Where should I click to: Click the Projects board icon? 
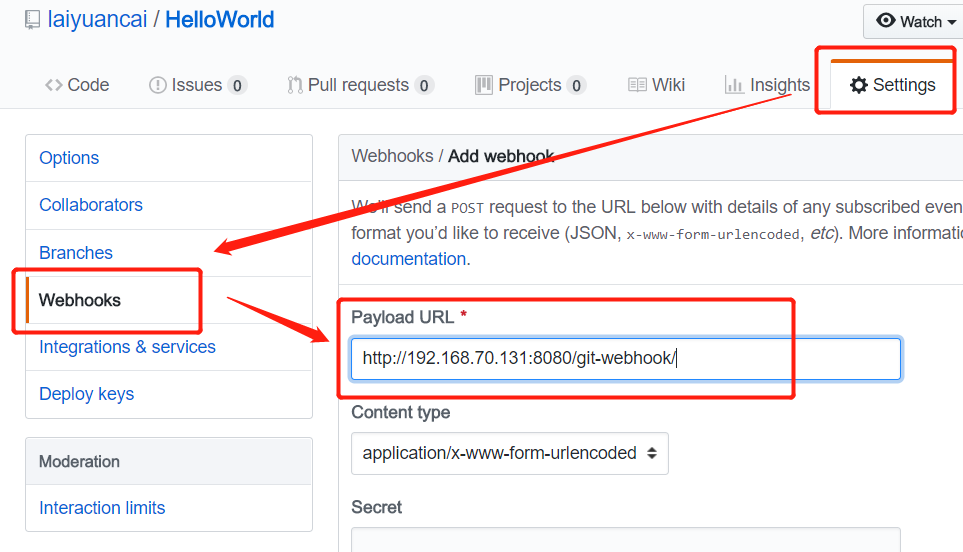point(484,86)
